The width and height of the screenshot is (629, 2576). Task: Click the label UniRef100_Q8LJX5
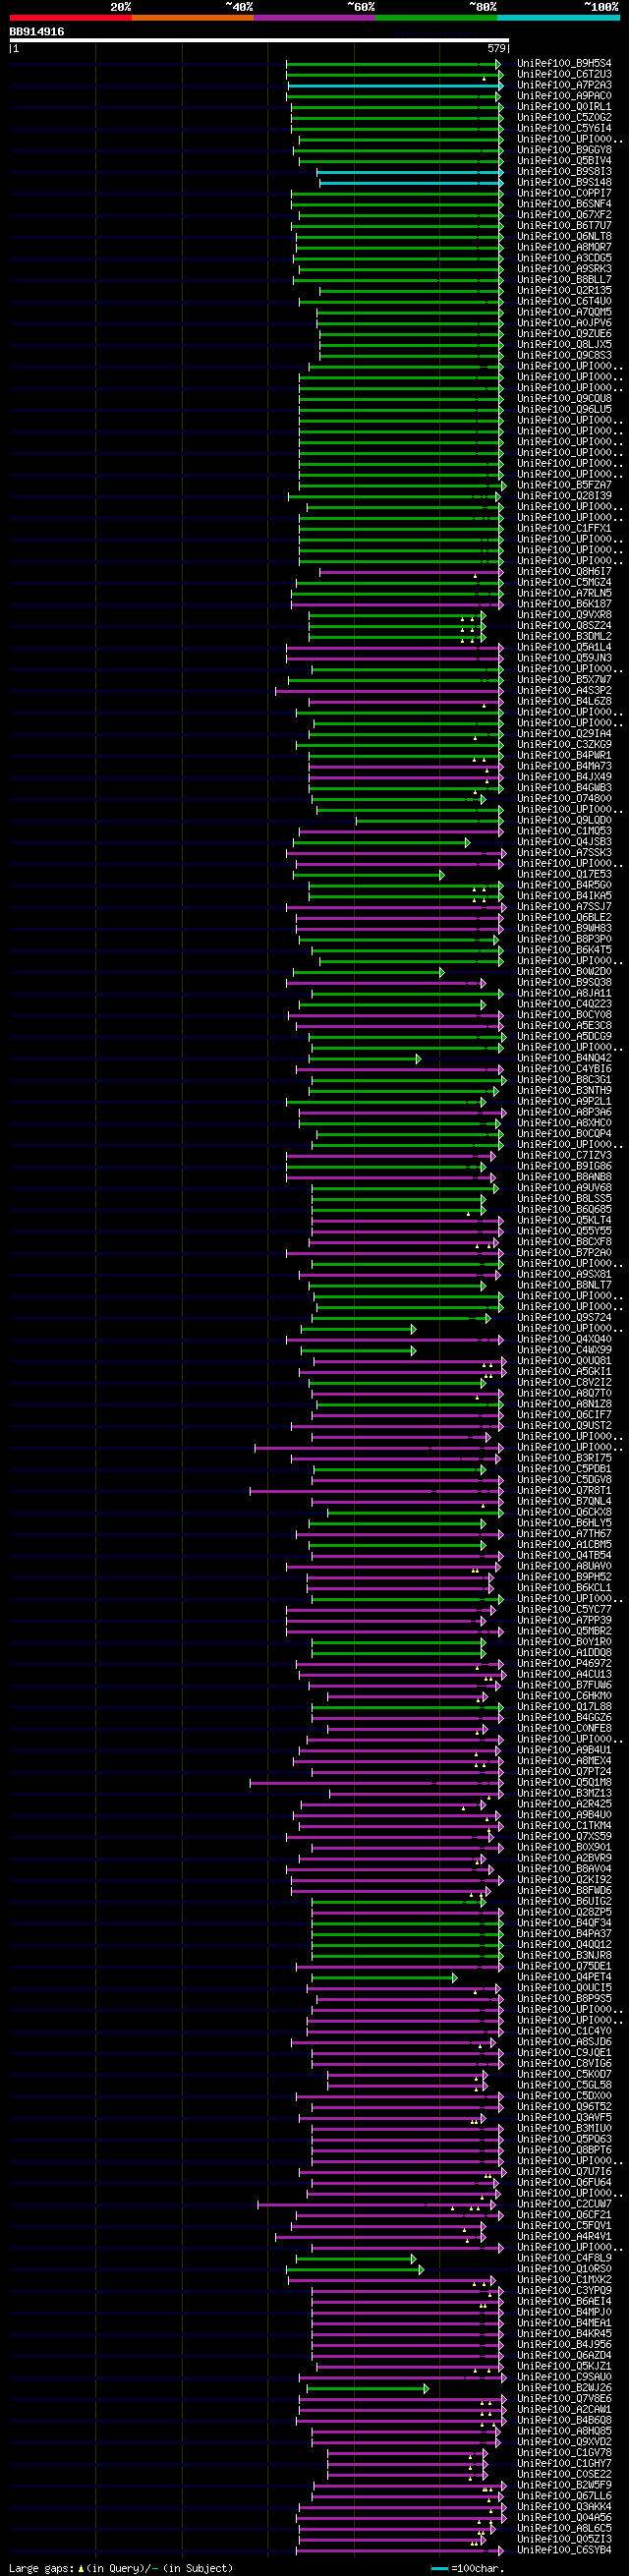[x=564, y=345]
